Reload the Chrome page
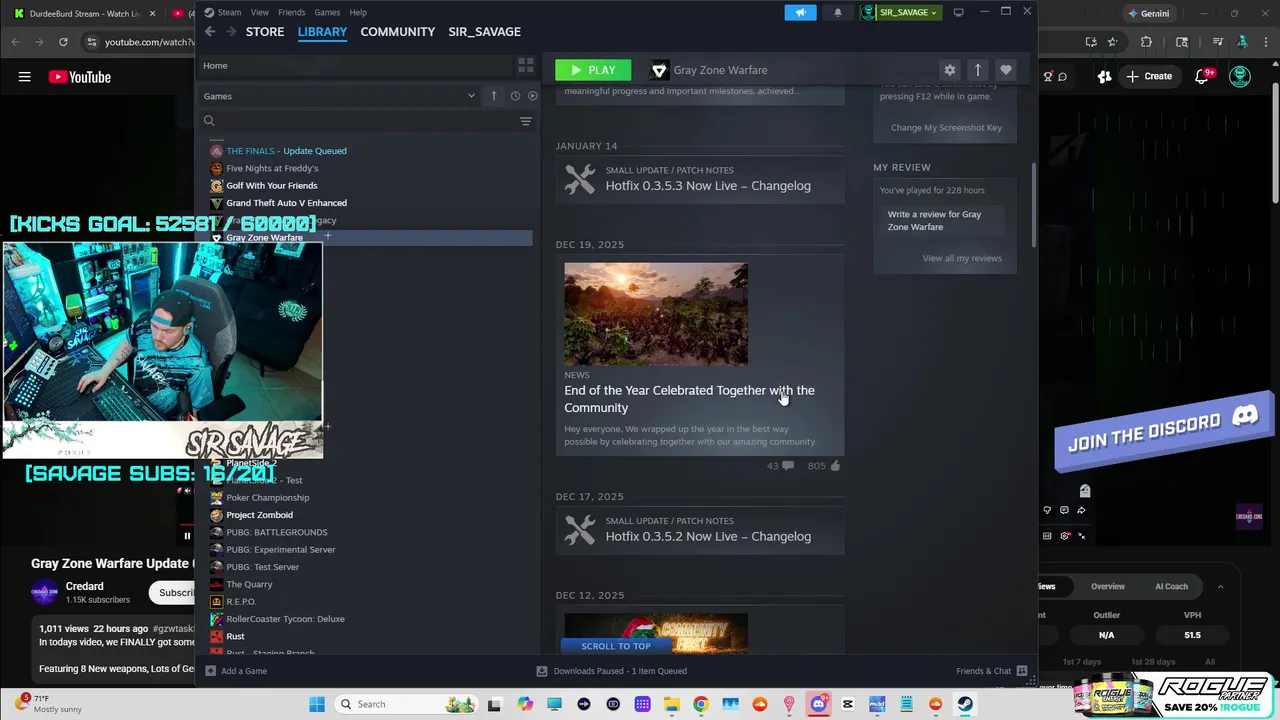Viewport: 1280px width, 720px height. pyautogui.click(x=63, y=42)
